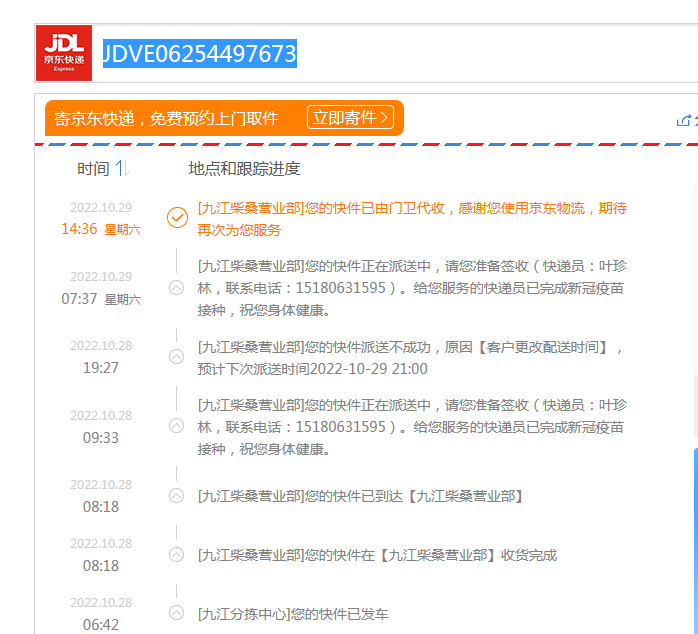Click the 06:42 timestamp
This screenshot has width=698, height=634.
(101, 625)
